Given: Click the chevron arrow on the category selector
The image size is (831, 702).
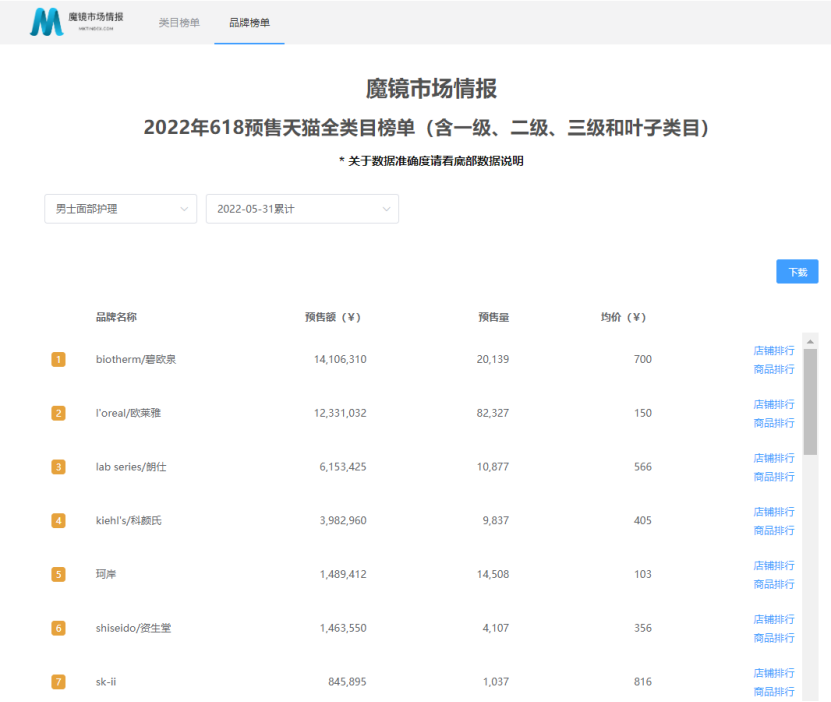Looking at the screenshot, I should pyautogui.click(x=186, y=209).
